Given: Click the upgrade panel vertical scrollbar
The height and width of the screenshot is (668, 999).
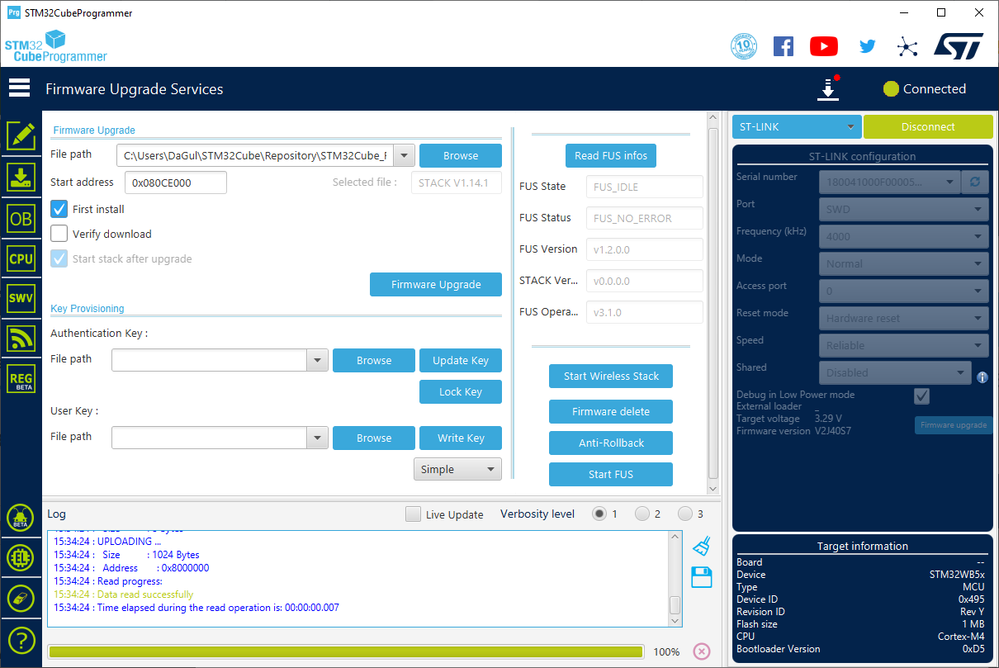Looking at the screenshot, I should coord(713,301).
